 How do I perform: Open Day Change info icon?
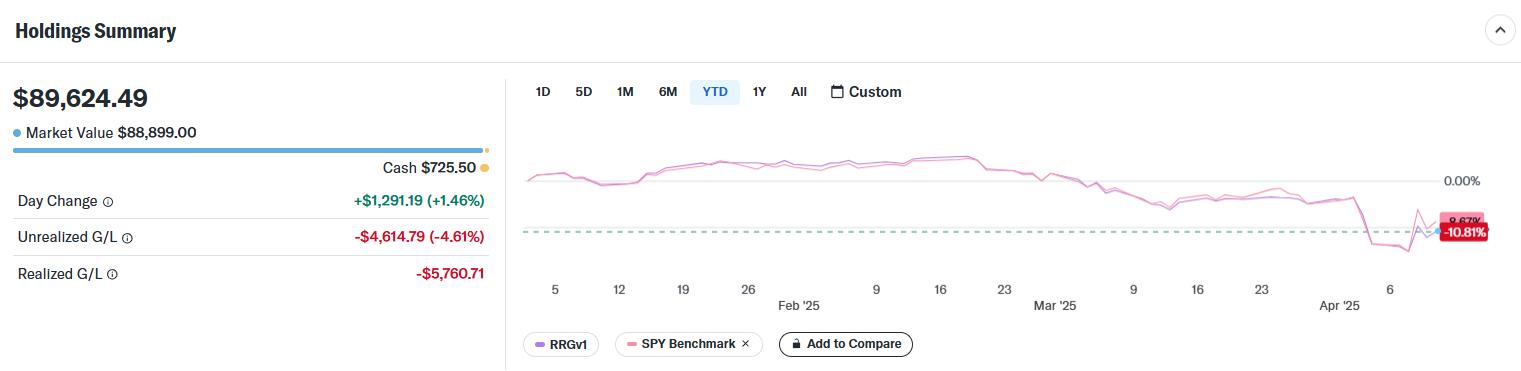[108, 202]
